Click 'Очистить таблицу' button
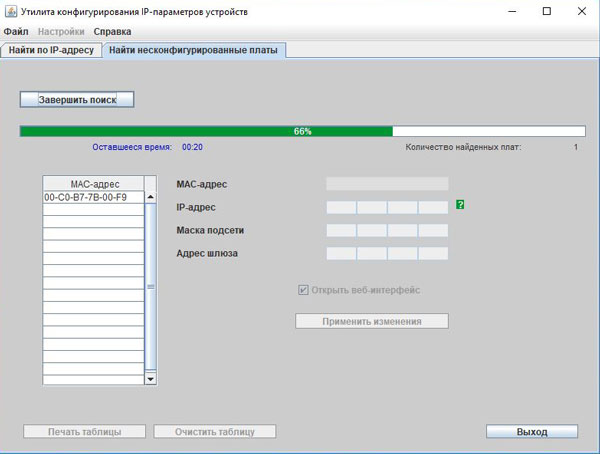The image size is (600, 454). [x=214, y=432]
